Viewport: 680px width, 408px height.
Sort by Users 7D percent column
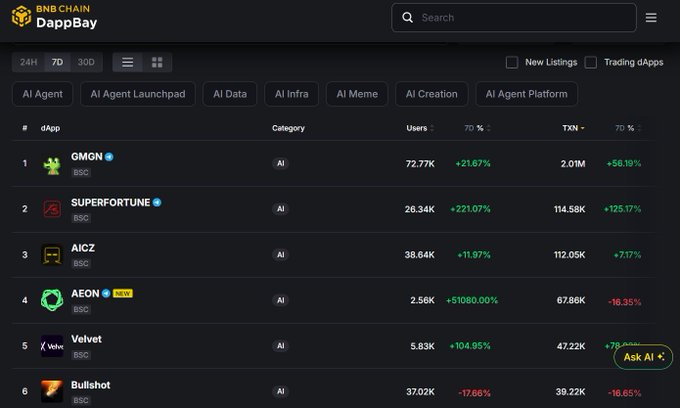pos(476,128)
